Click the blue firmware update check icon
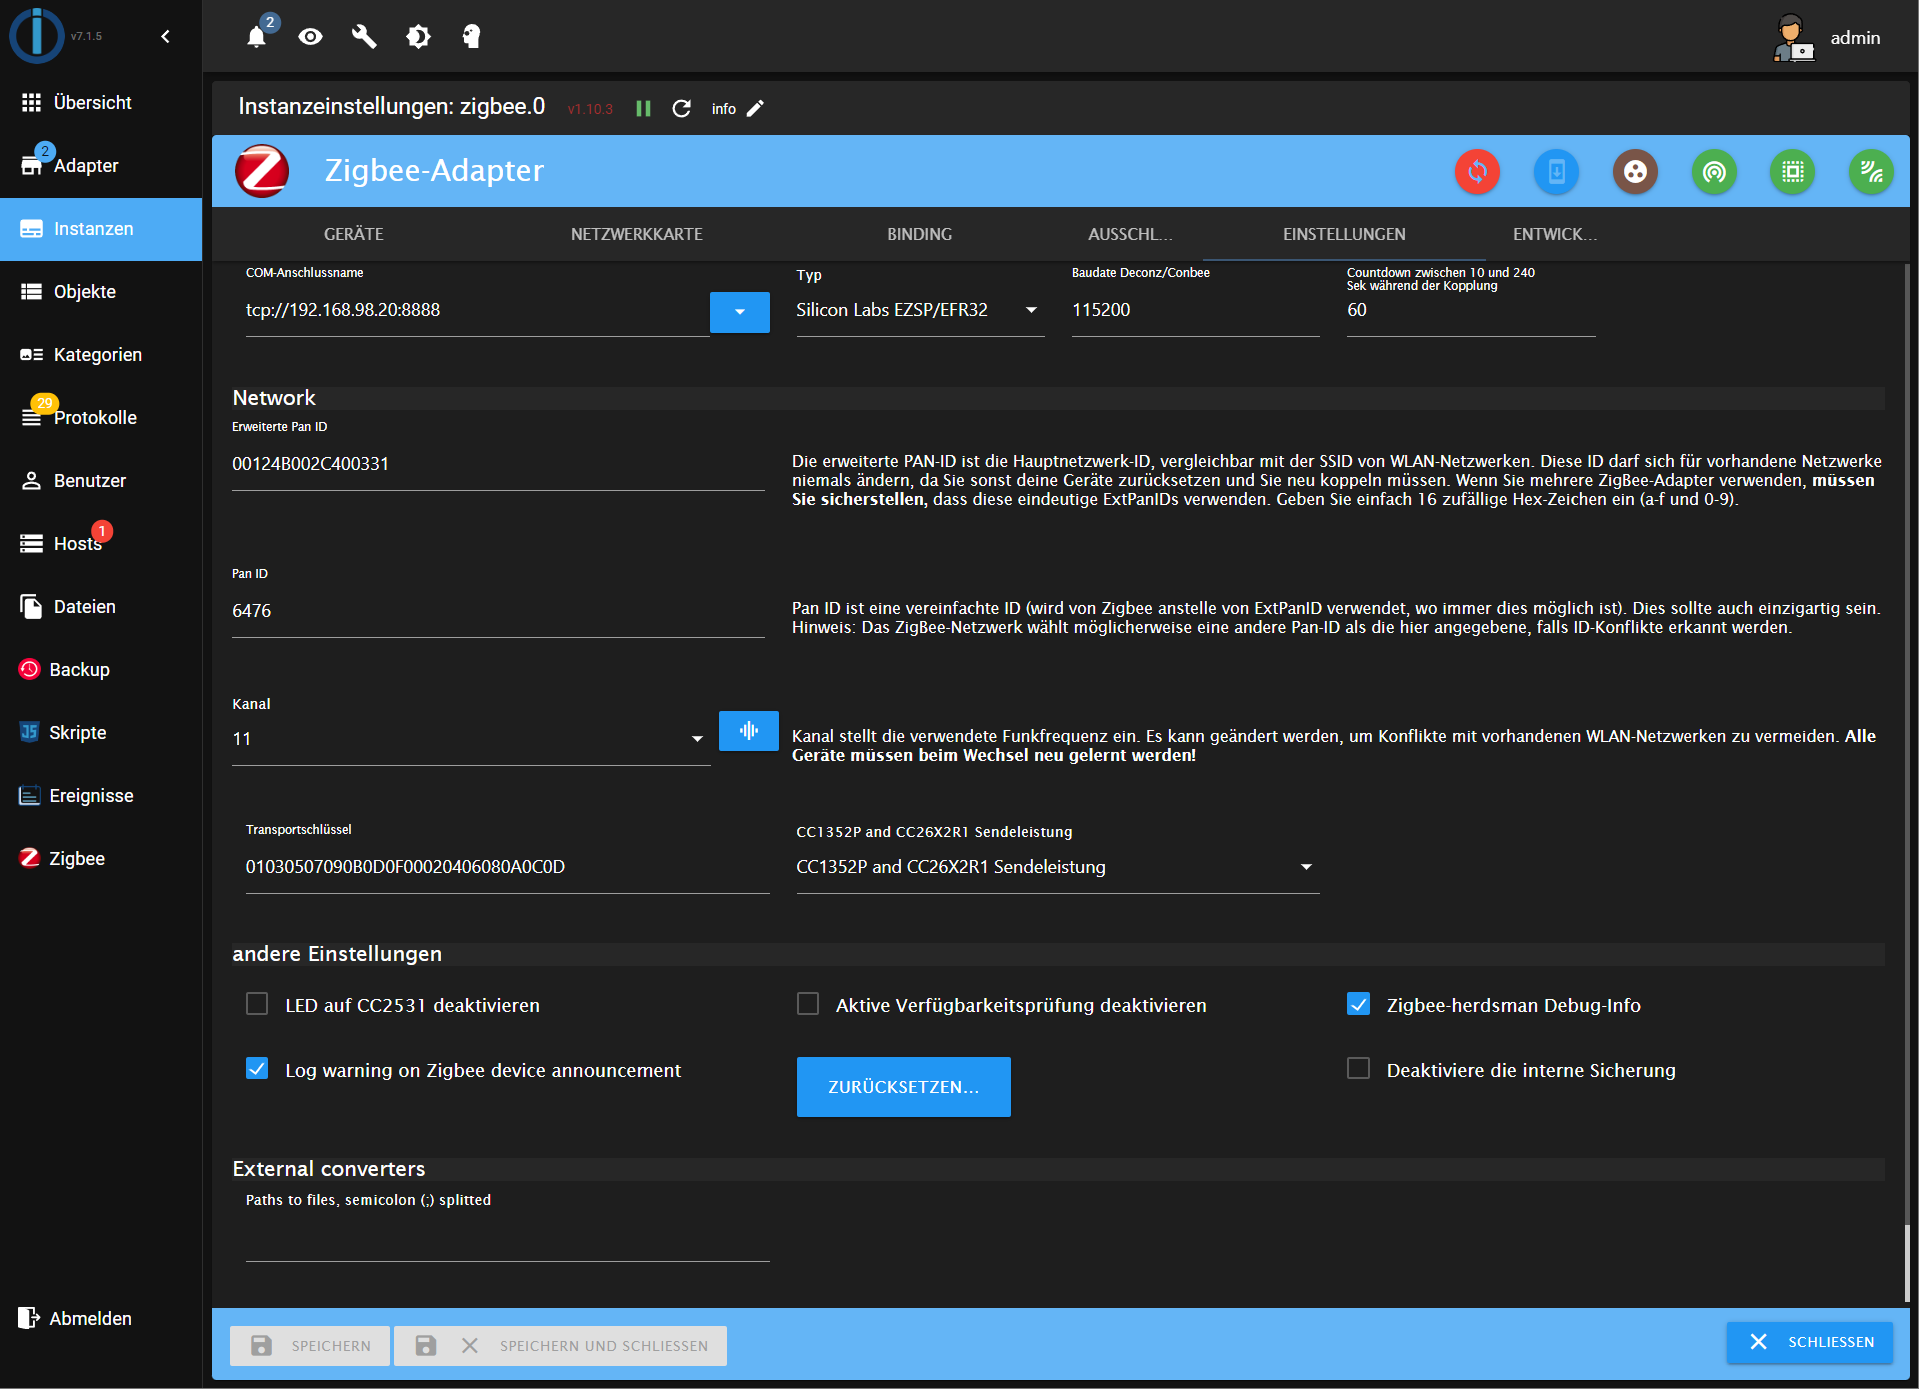1919x1389 pixels. [1556, 172]
